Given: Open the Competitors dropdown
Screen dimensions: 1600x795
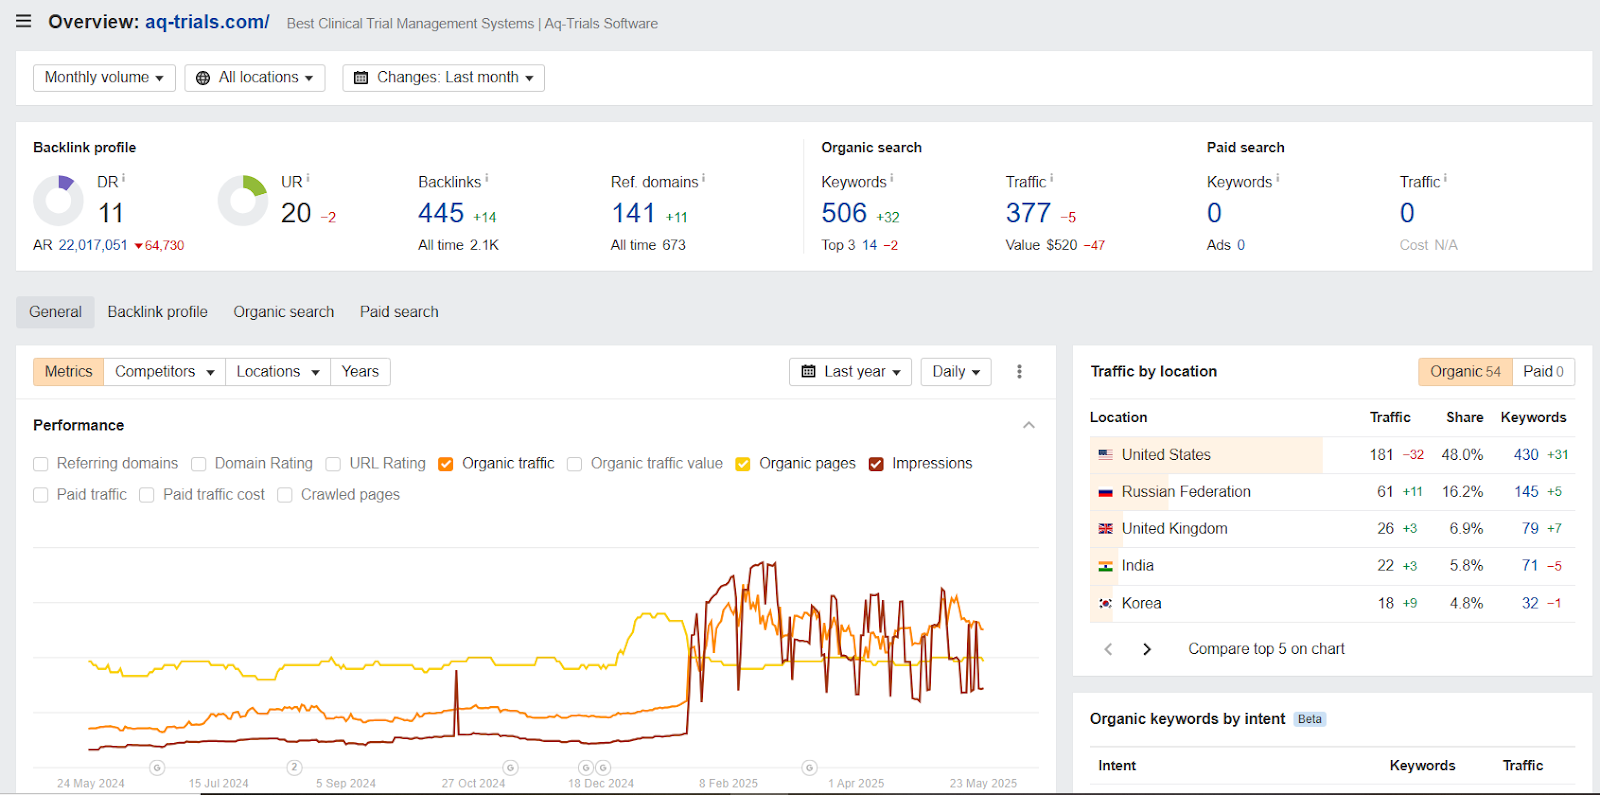Looking at the screenshot, I should click(164, 372).
